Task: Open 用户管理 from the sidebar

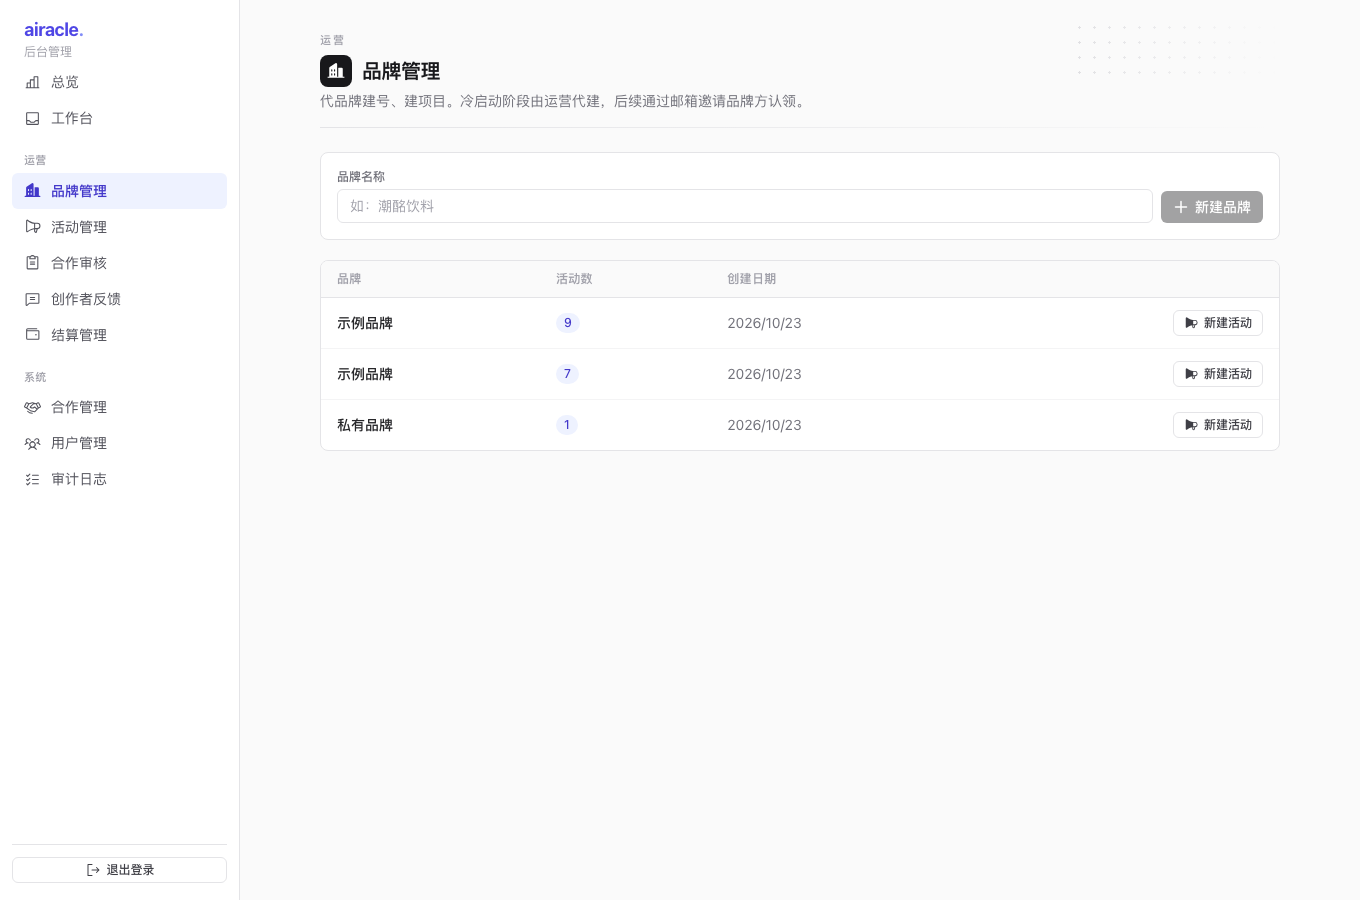Action: pos(119,443)
